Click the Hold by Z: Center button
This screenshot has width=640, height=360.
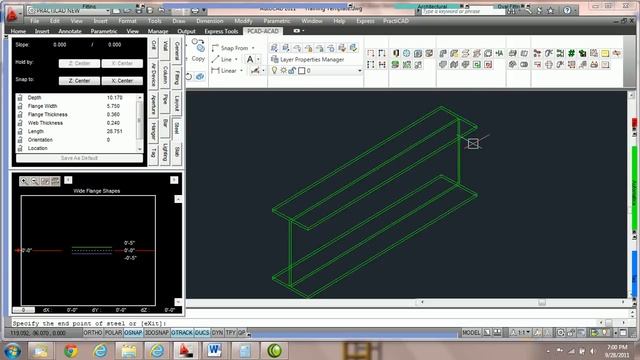[79, 63]
